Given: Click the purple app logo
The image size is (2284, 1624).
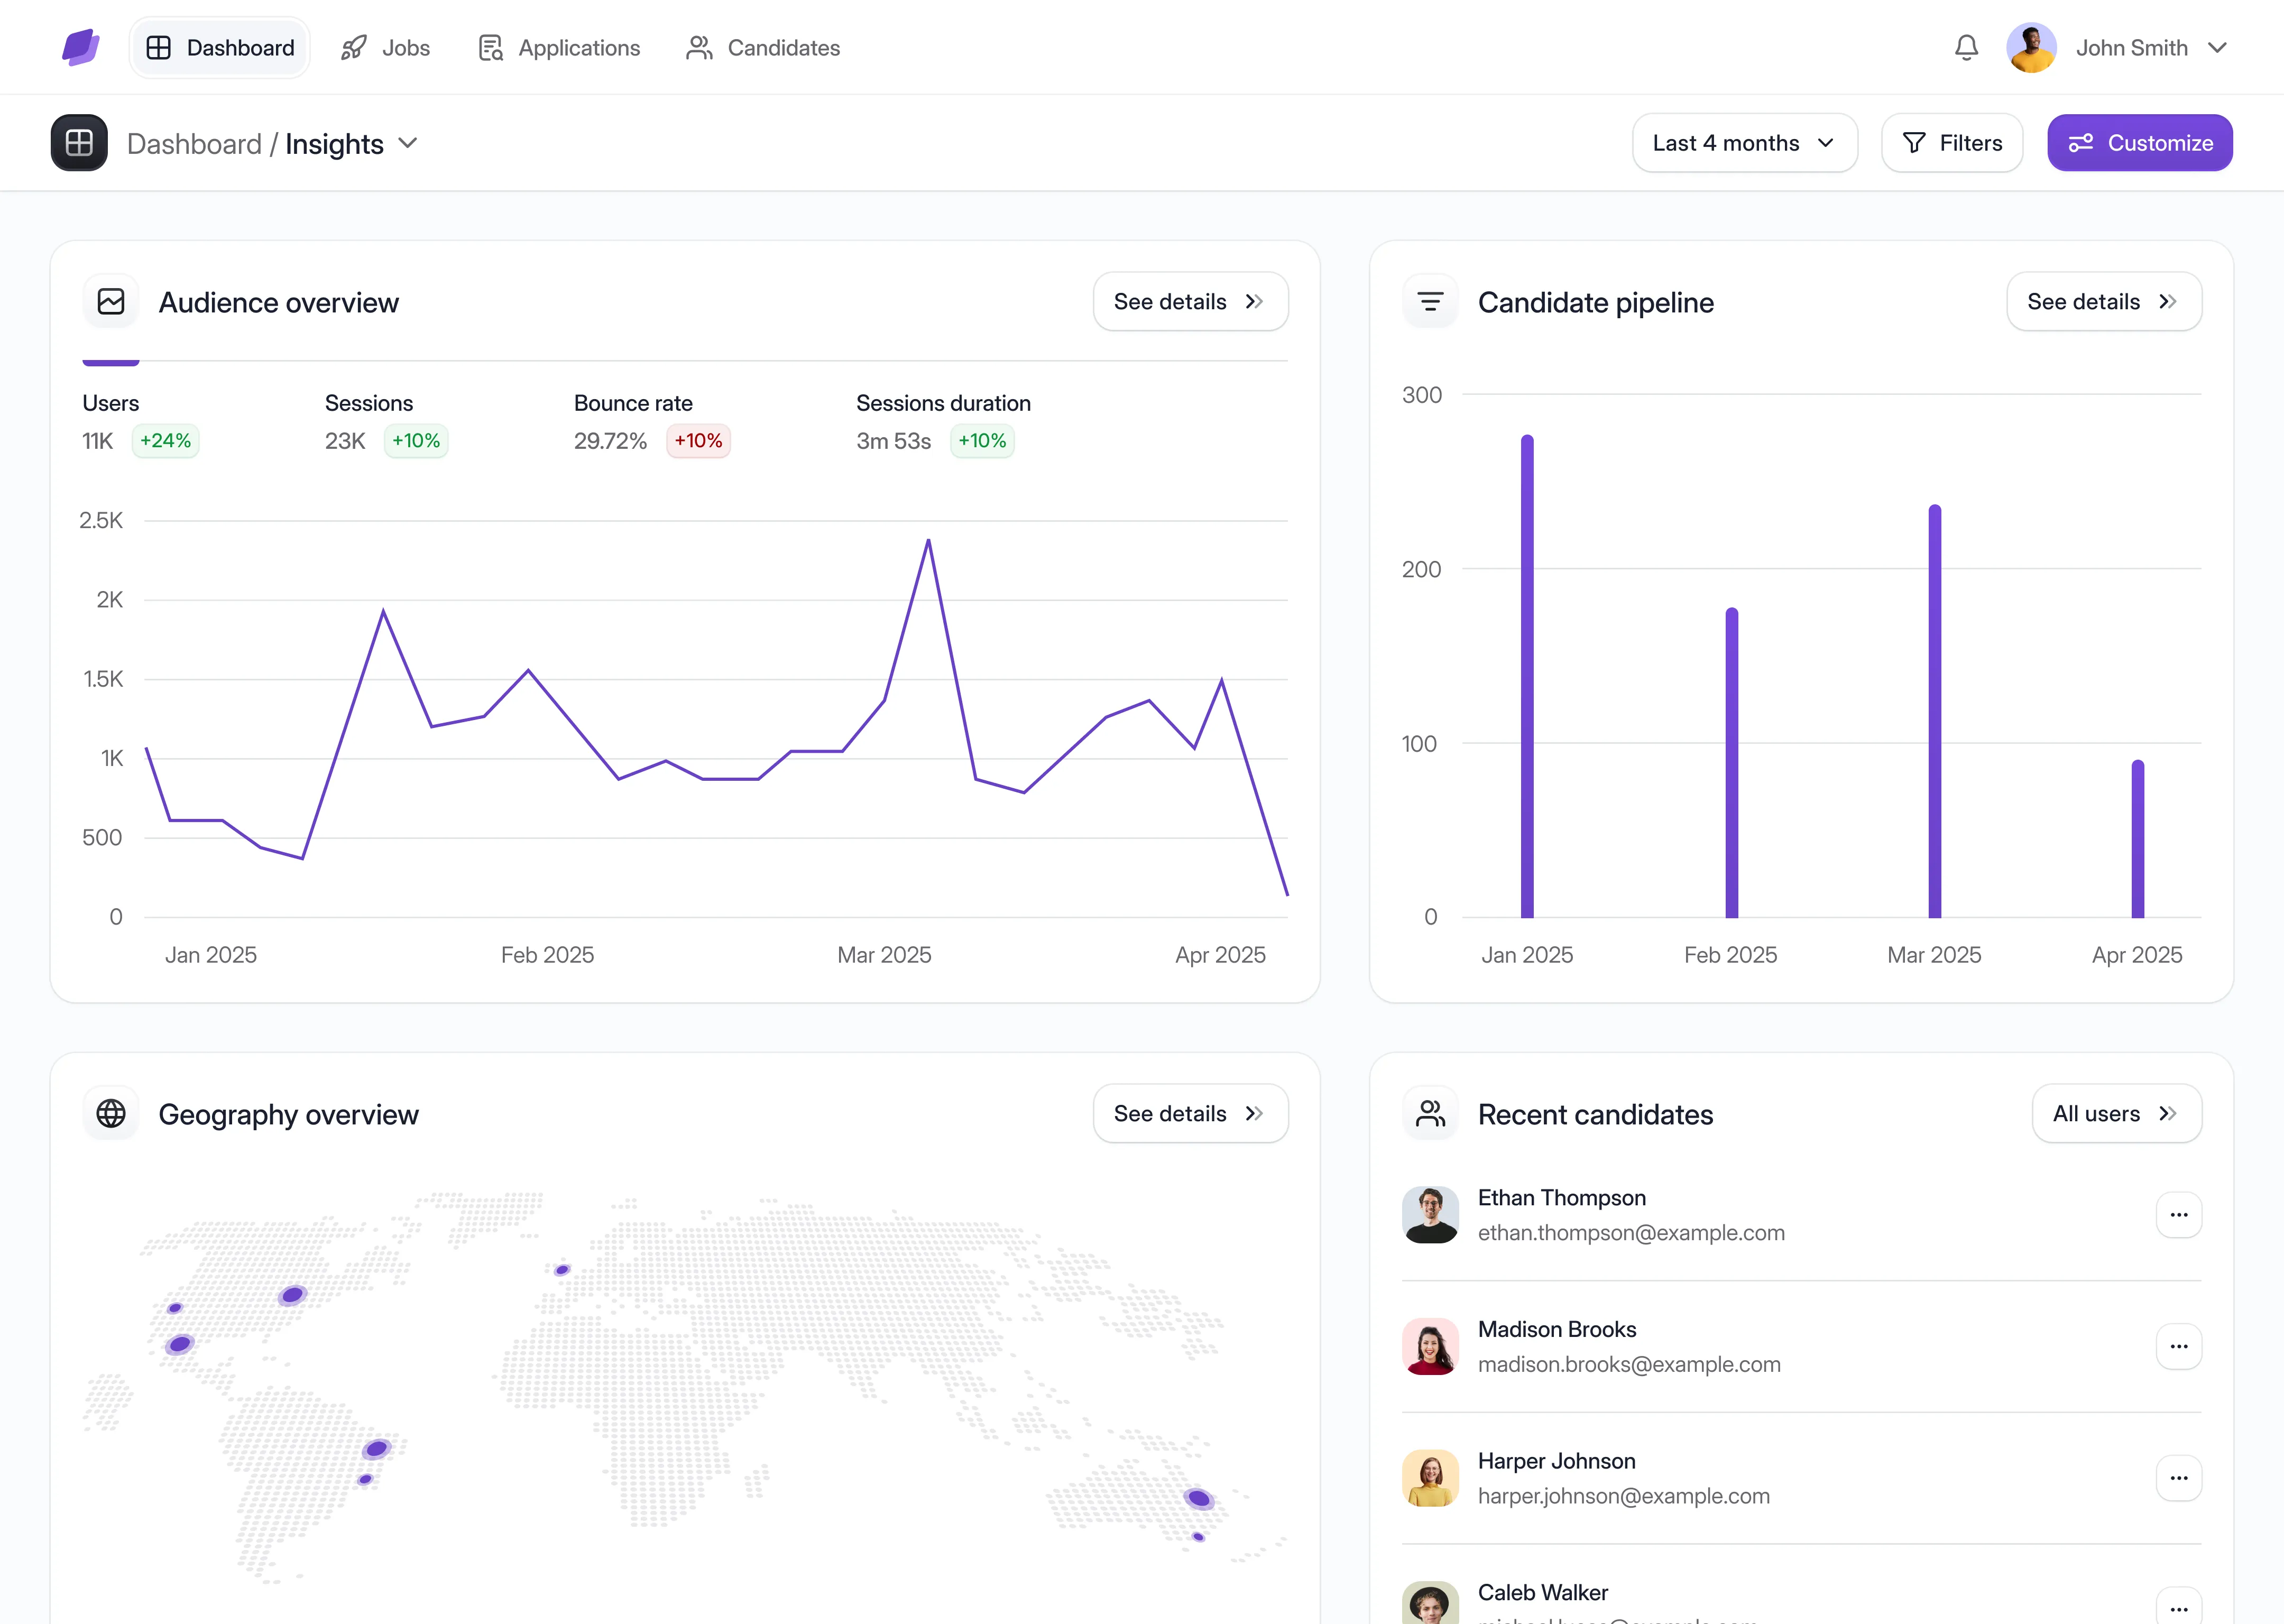Looking at the screenshot, I should coord(80,48).
